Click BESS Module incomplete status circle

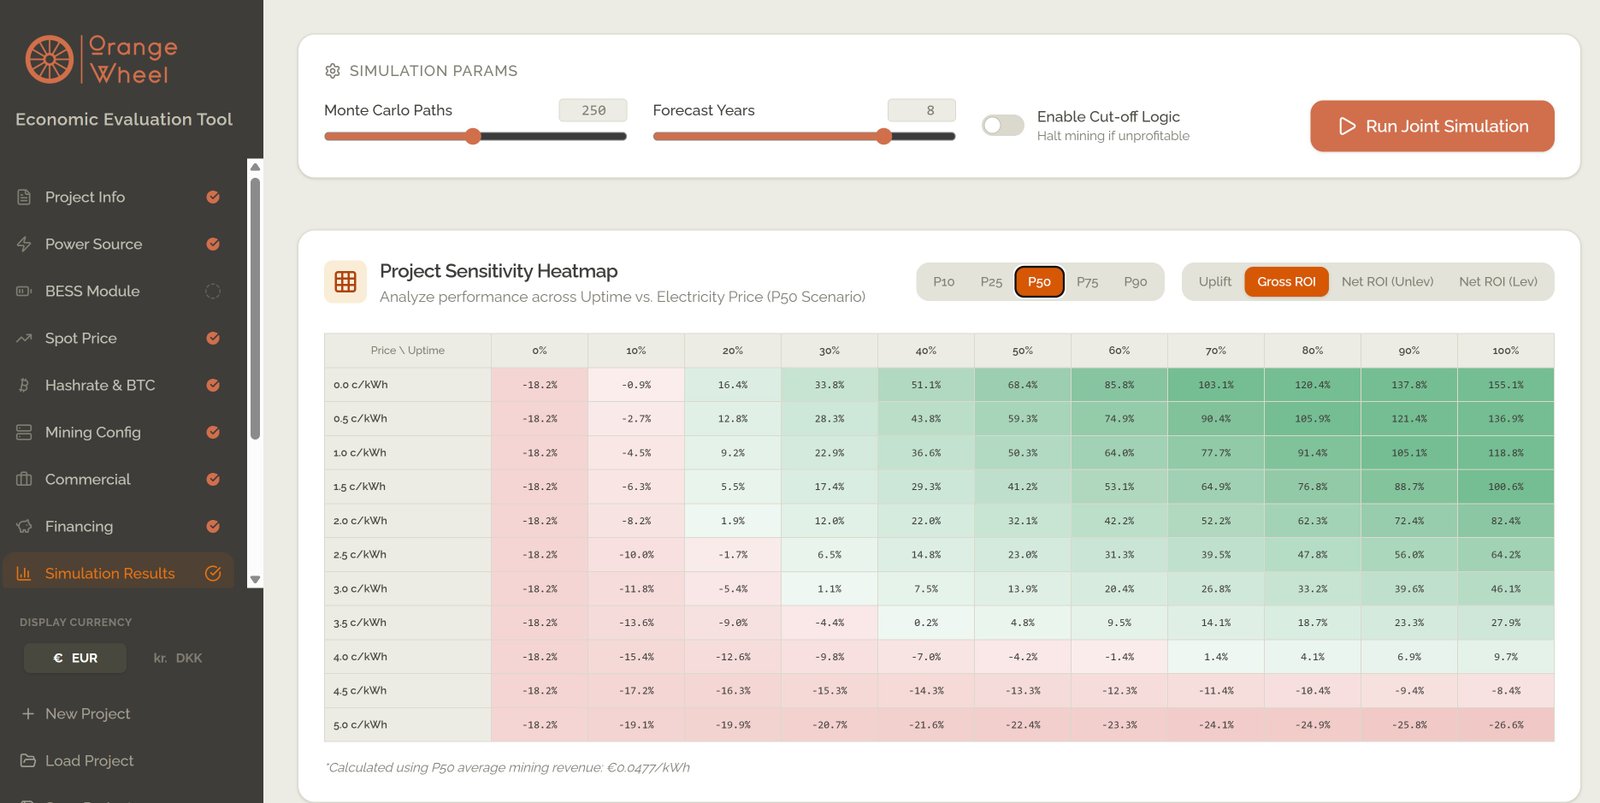[213, 291]
